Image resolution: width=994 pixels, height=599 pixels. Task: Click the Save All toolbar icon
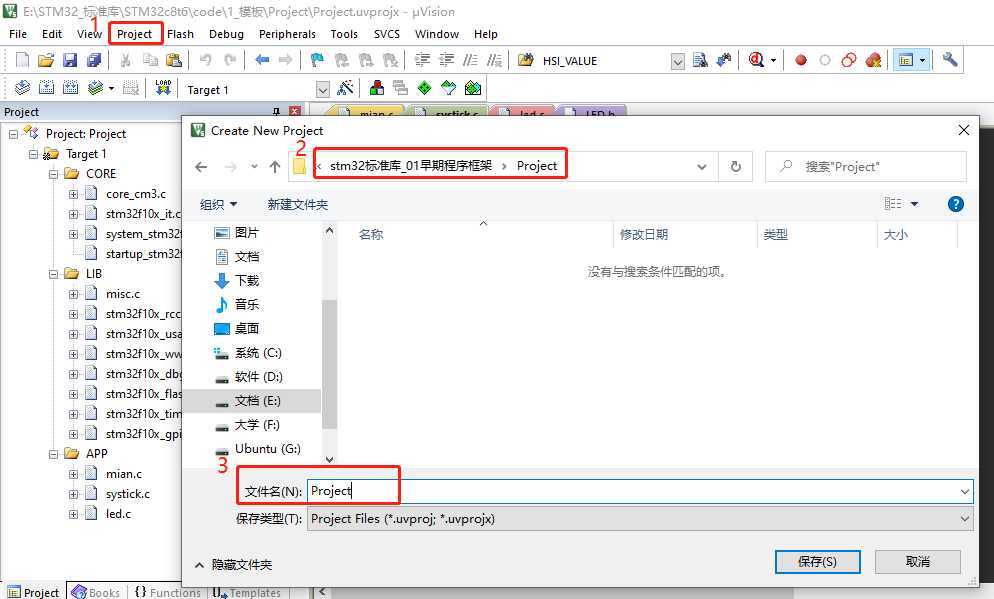[94, 60]
